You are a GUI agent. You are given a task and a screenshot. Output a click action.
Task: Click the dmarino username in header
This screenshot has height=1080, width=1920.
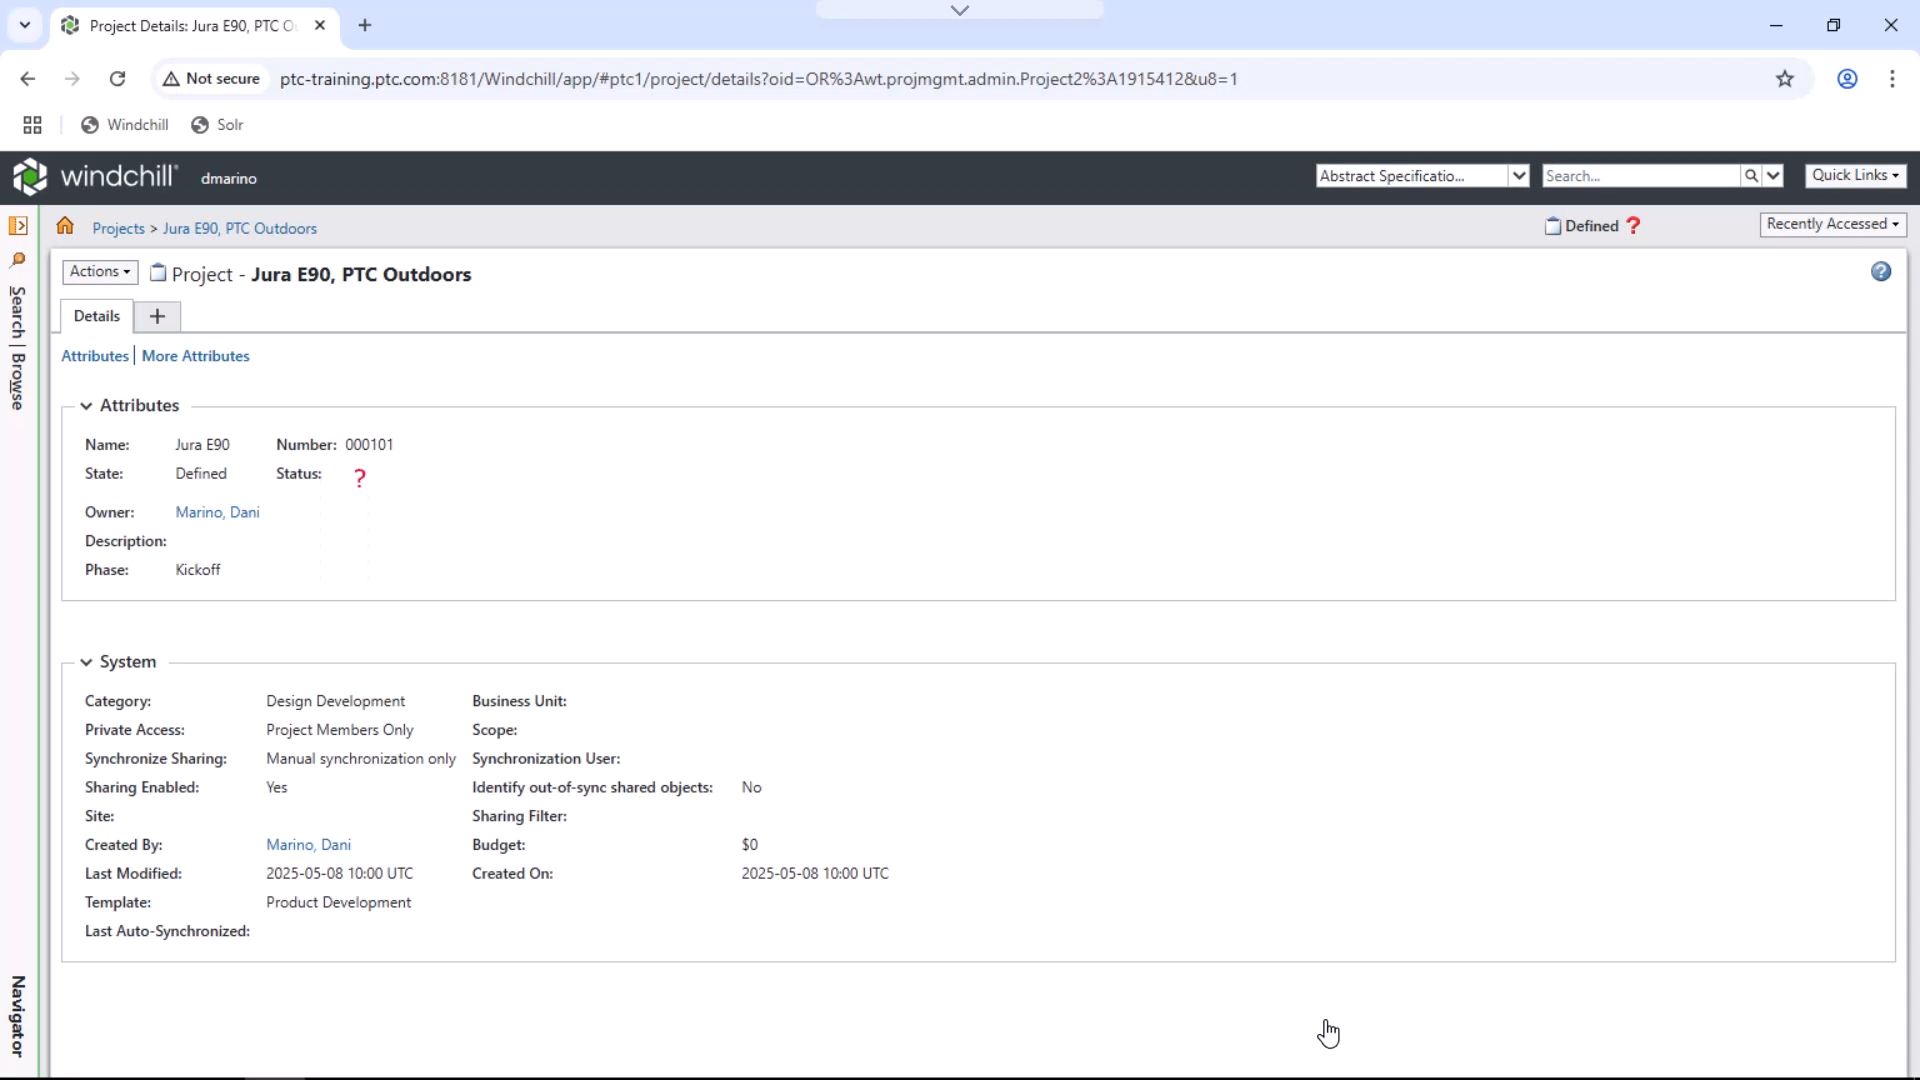[229, 179]
